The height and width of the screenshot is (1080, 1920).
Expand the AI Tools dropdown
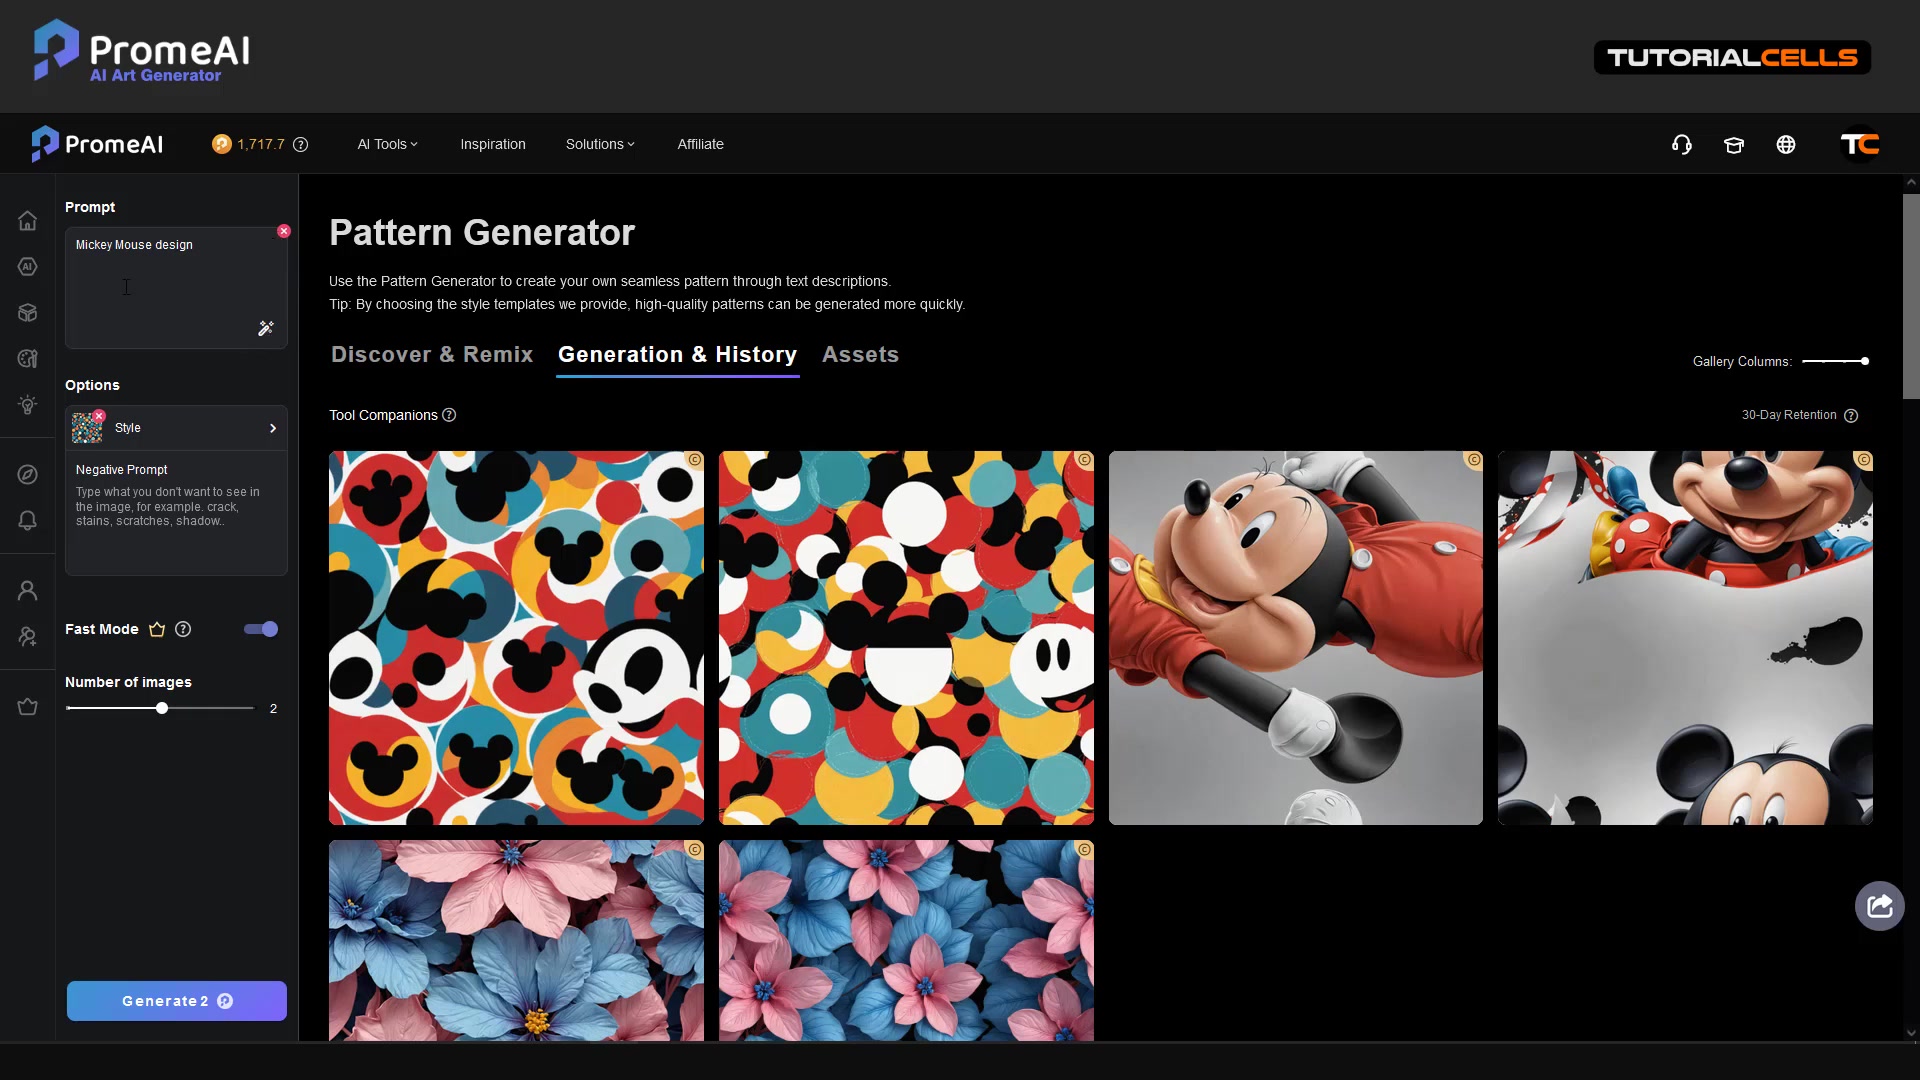tap(388, 144)
